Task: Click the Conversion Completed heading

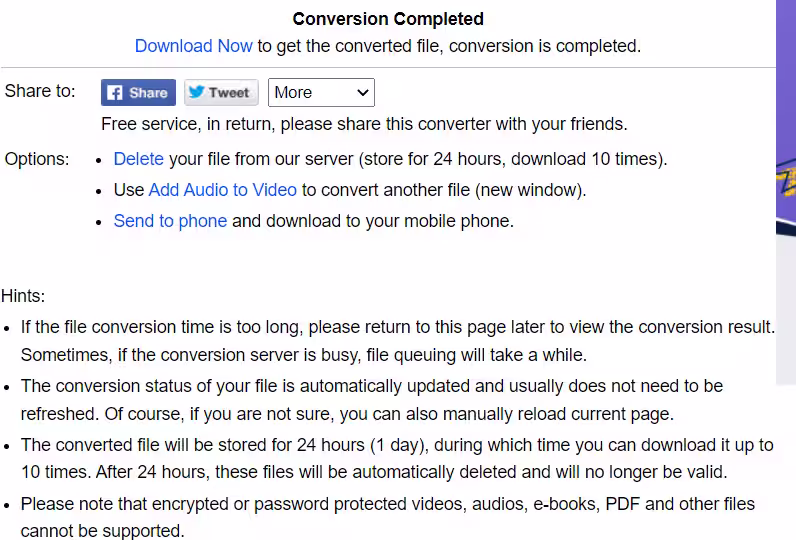Action: pyautogui.click(x=388, y=19)
